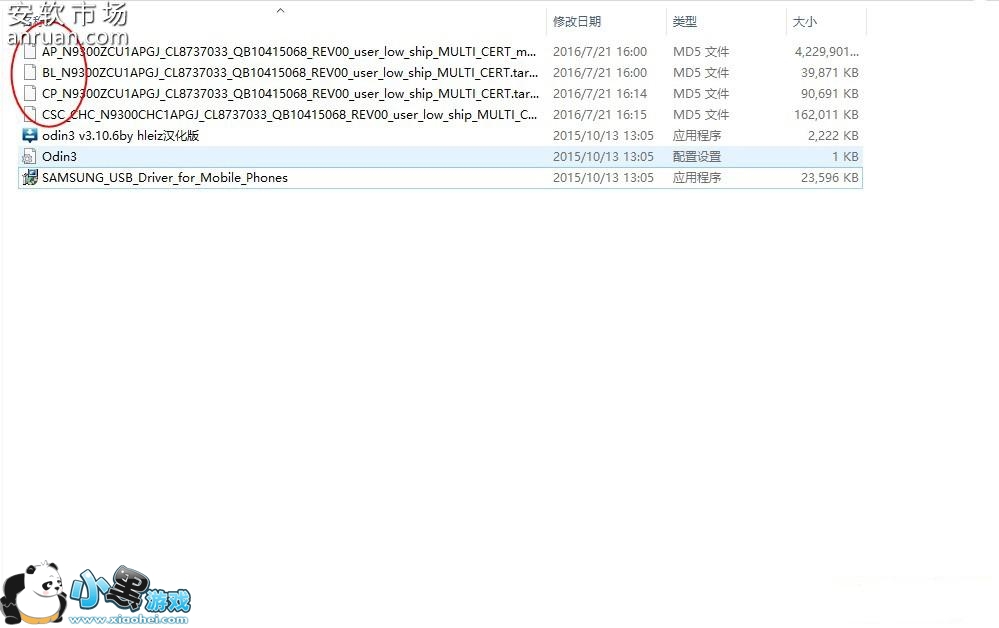The image size is (999, 628).
Task: Select the BL_N9300ZCU1APGJ tar file name
Action: pyautogui.click(x=290, y=73)
